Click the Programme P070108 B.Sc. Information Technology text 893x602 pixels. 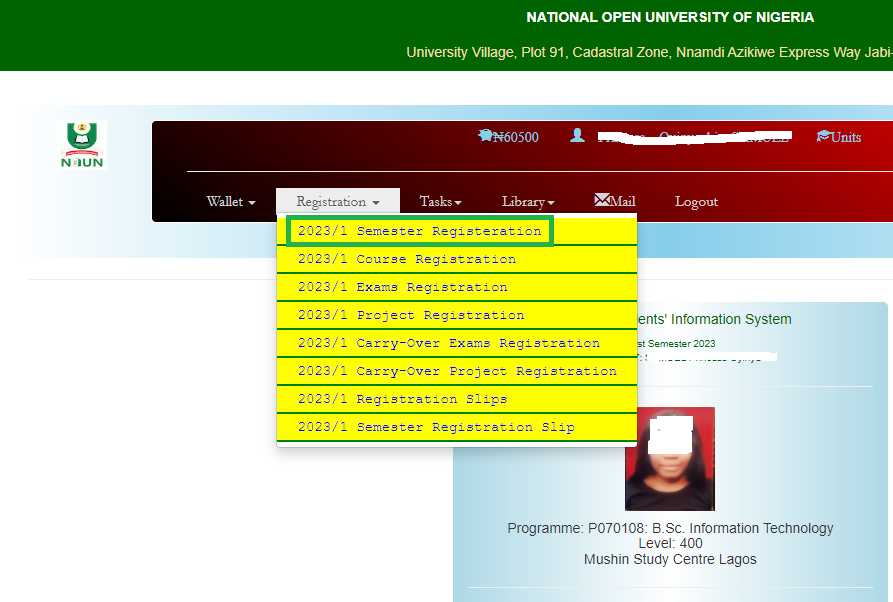click(670, 528)
